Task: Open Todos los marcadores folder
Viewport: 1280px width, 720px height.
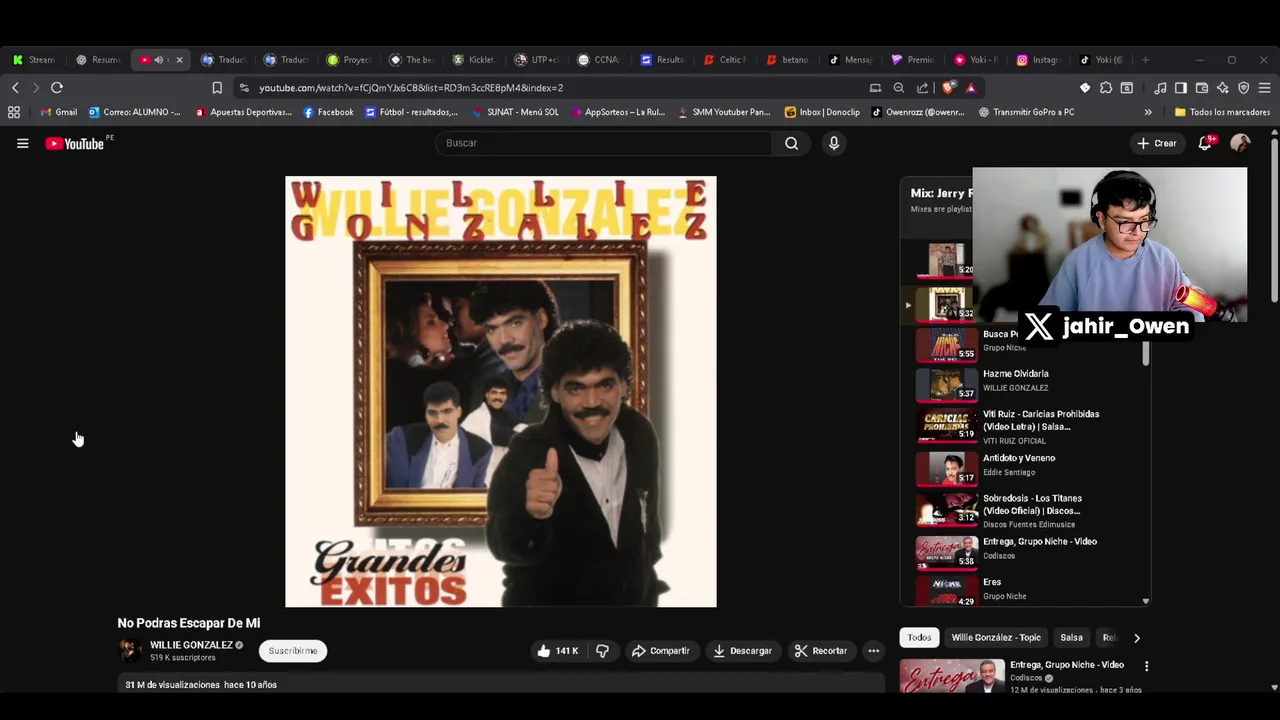Action: pos(1222,112)
